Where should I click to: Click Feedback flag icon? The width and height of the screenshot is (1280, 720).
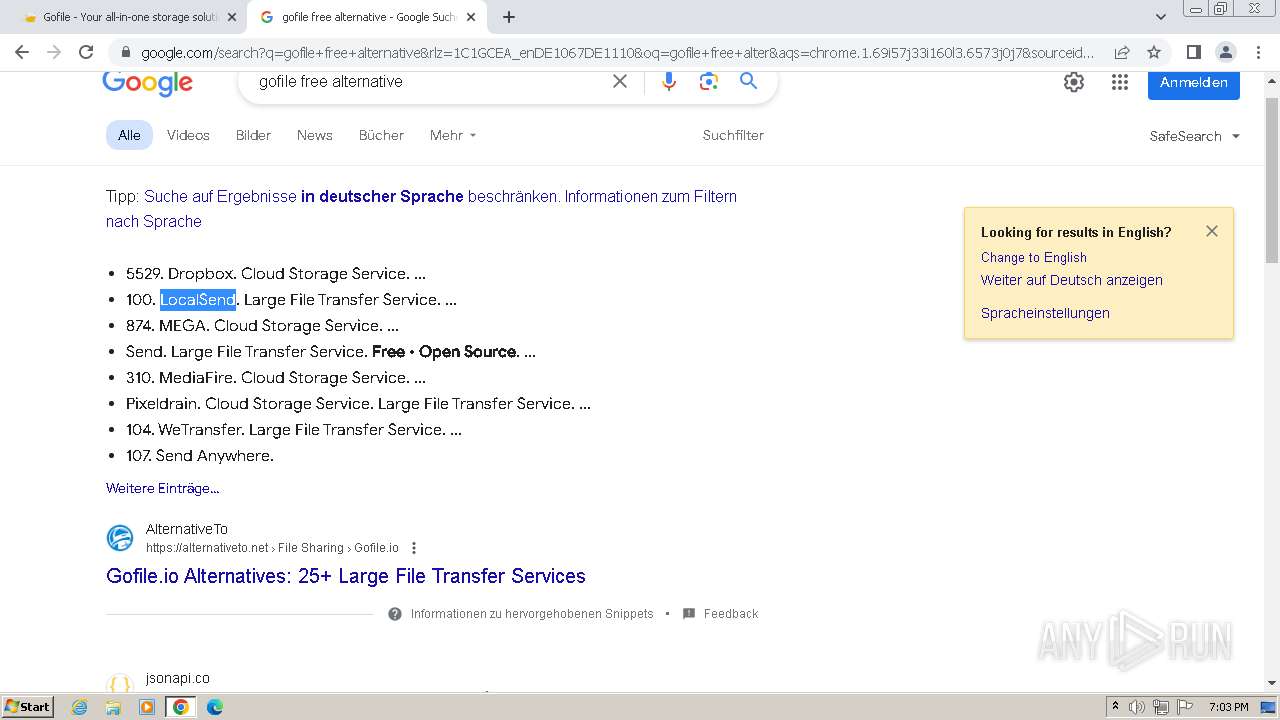689,614
